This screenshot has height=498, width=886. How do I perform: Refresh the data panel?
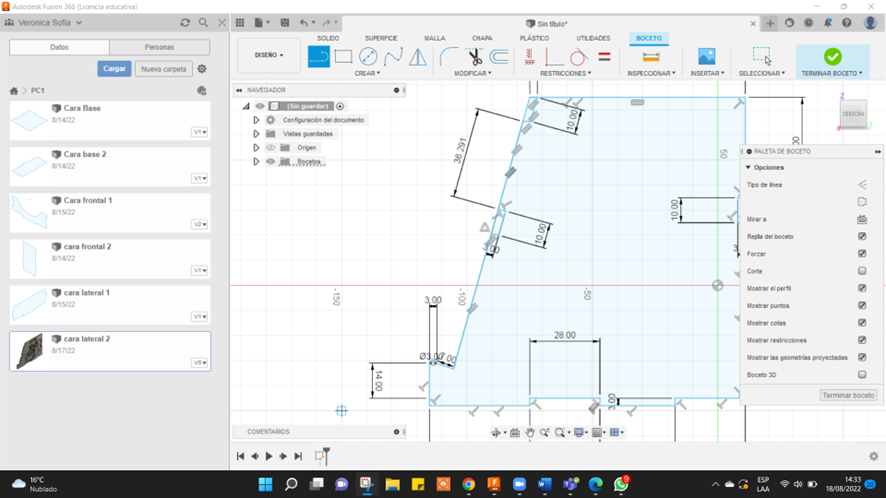point(185,23)
